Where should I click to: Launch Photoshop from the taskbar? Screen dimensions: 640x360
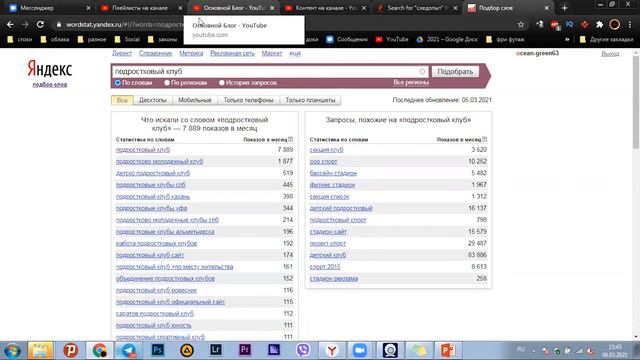[158, 350]
